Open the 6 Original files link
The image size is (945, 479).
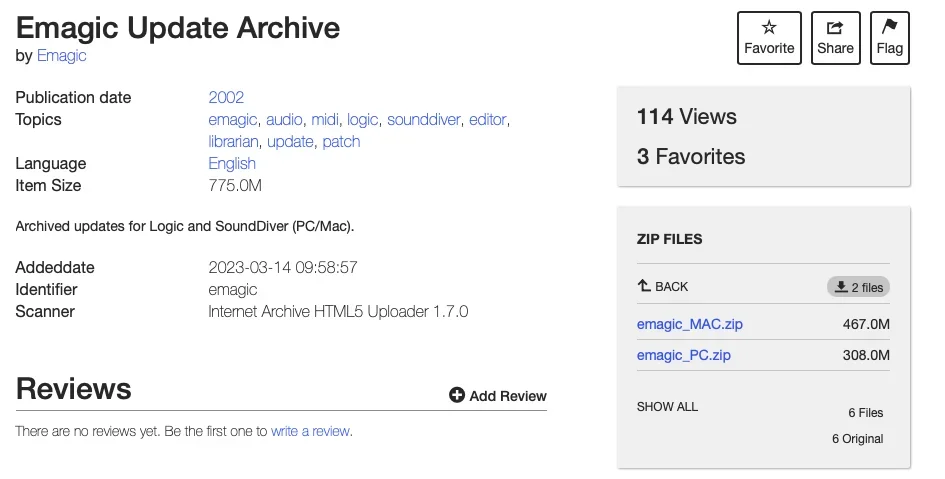point(857,439)
